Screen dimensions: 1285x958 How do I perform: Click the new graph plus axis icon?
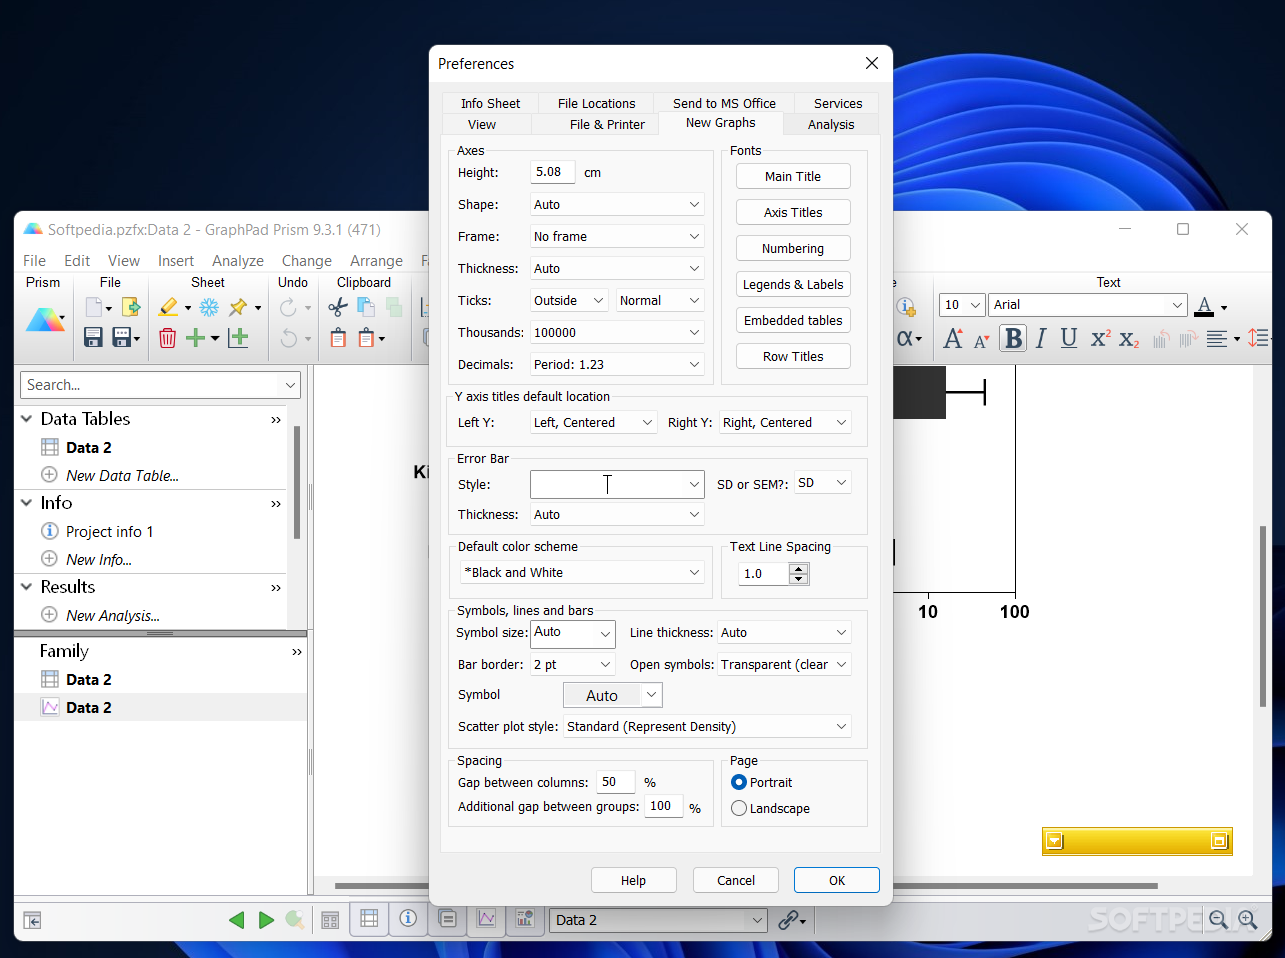tap(238, 338)
